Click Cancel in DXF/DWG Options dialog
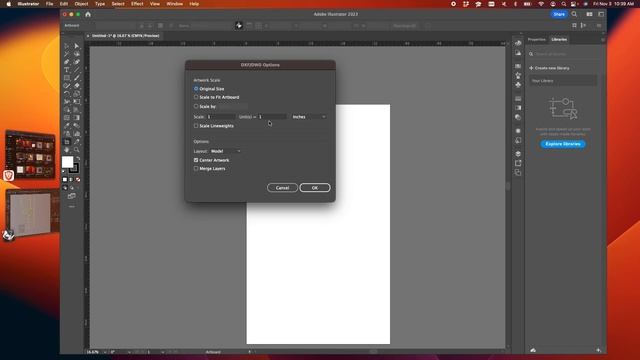 click(x=282, y=188)
